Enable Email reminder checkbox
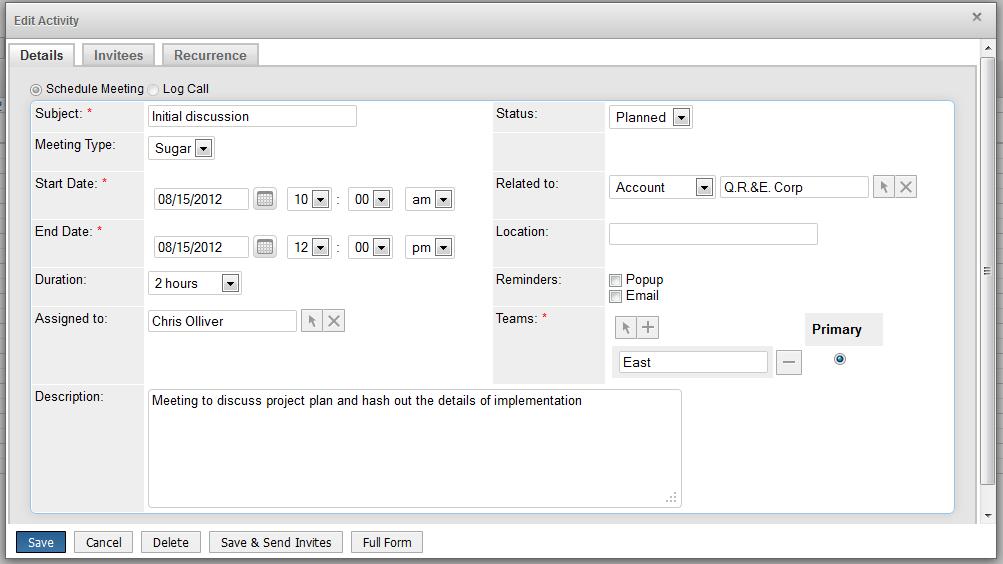Image resolution: width=1003 pixels, height=564 pixels. 615,296
